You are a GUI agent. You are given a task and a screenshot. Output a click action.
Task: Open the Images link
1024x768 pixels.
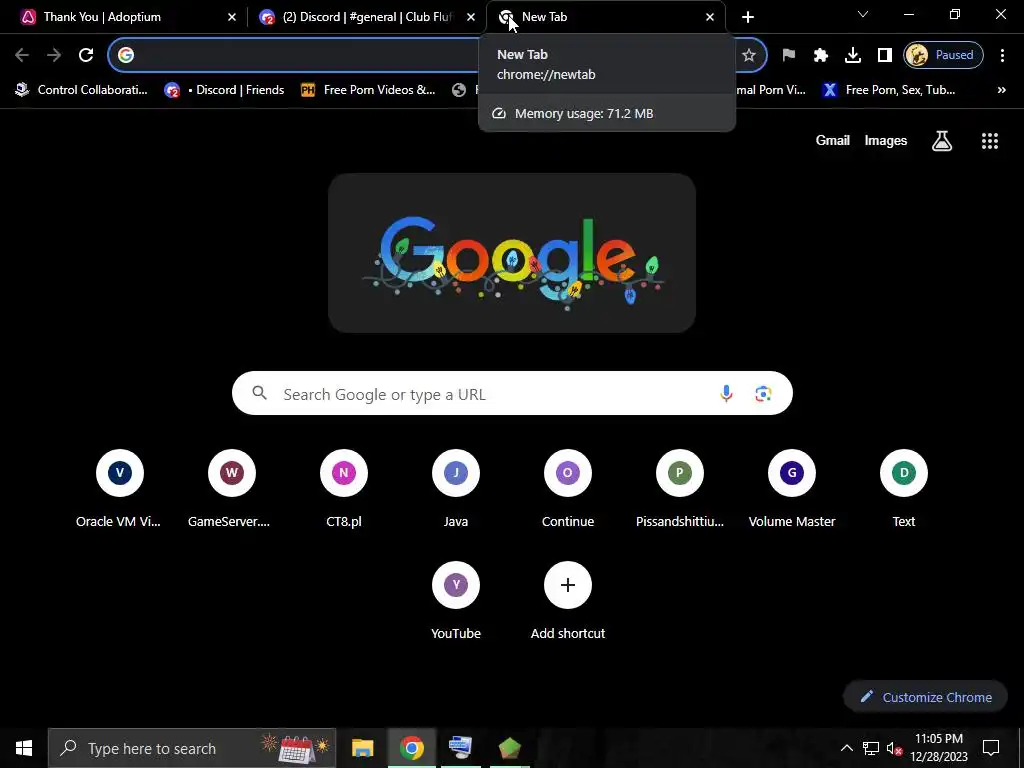886,140
